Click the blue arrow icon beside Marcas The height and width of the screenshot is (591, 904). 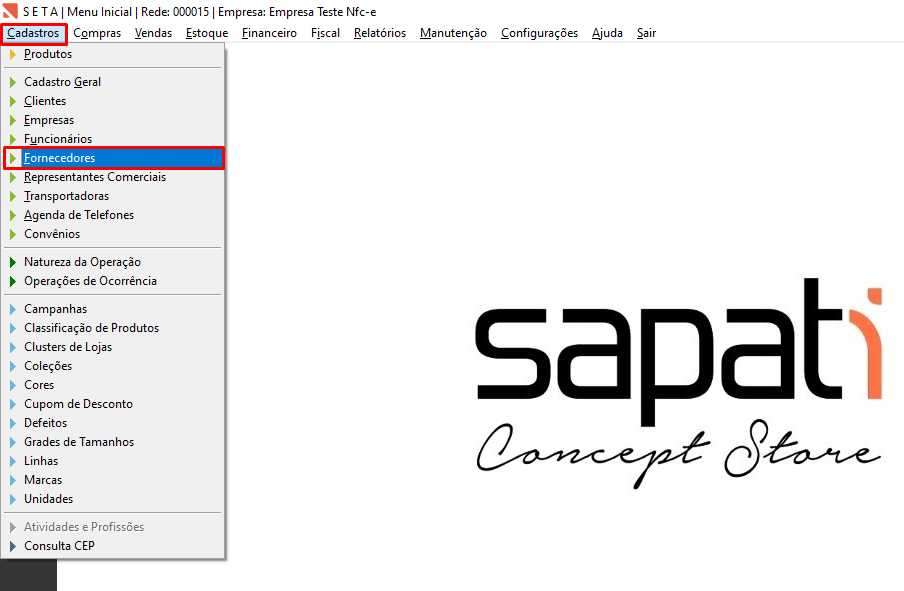coord(13,481)
